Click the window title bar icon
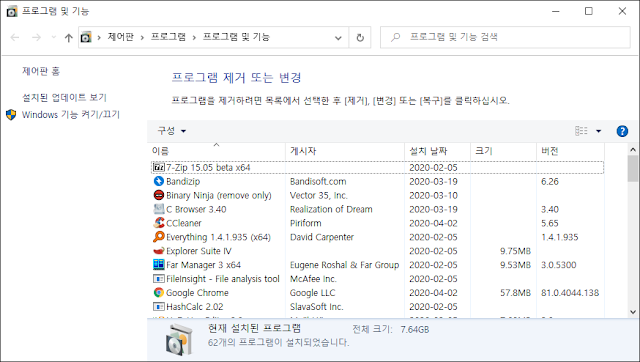Image resolution: width=640 pixels, height=362 pixels. [x=12, y=11]
